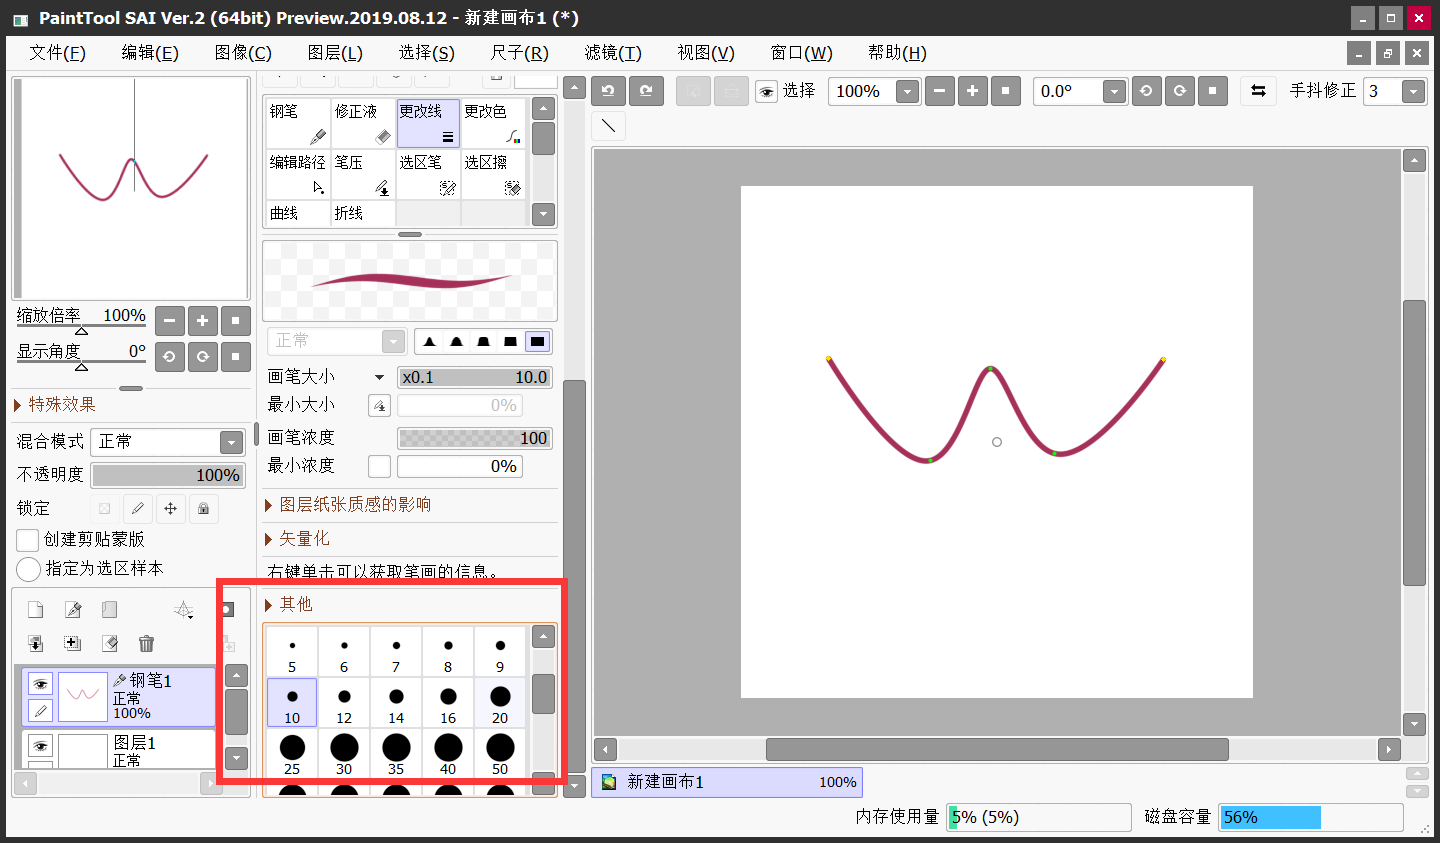This screenshot has width=1440, height=843.
Task: Create a new pen vector layer
Action: (72, 610)
